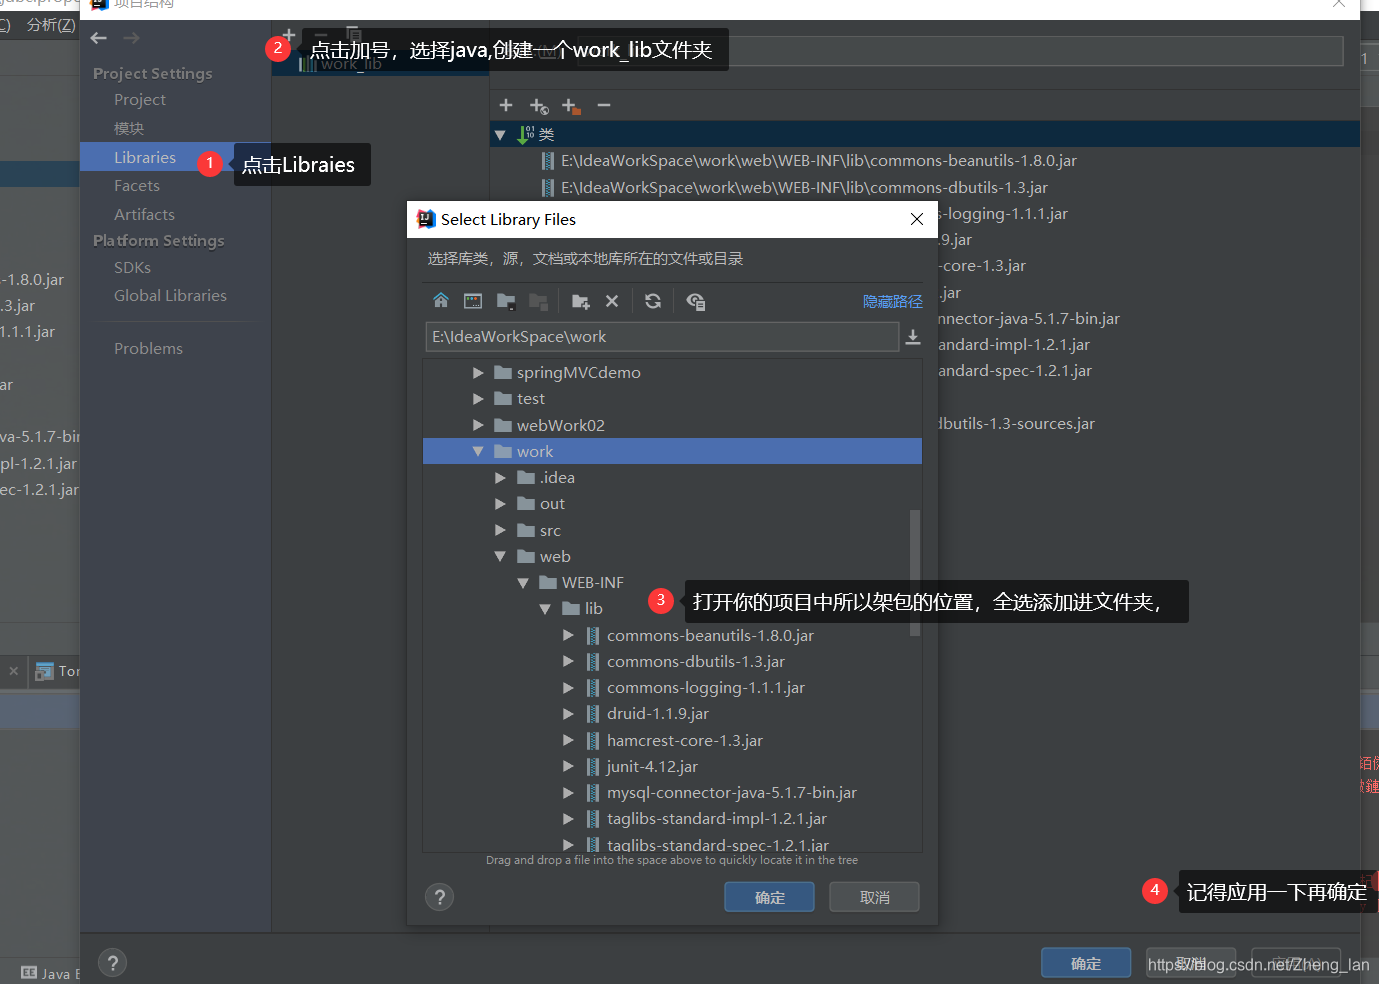Viewport: 1379px width, 984px height.
Task: Expand the test folder
Action: pyautogui.click(x=478, y=399)
